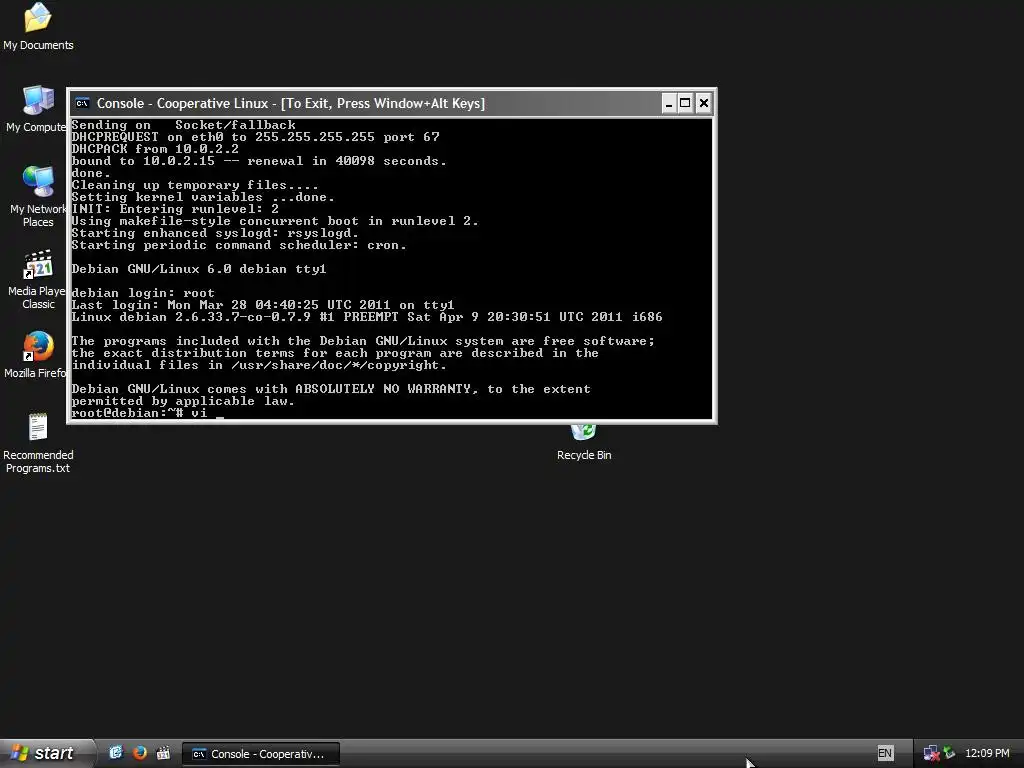Launch Show Desktop from quick launch
This screenshot has width=1024, height=768.
tap(116, 753)
